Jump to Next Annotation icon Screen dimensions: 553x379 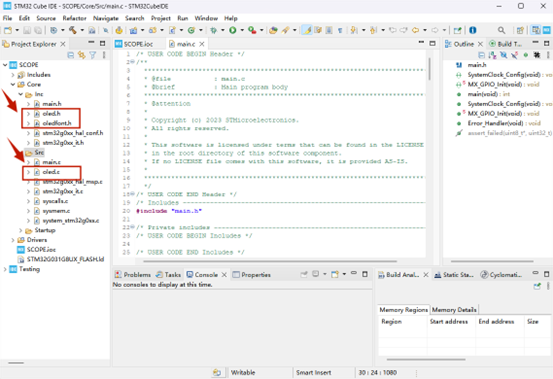tap(354, 30)
